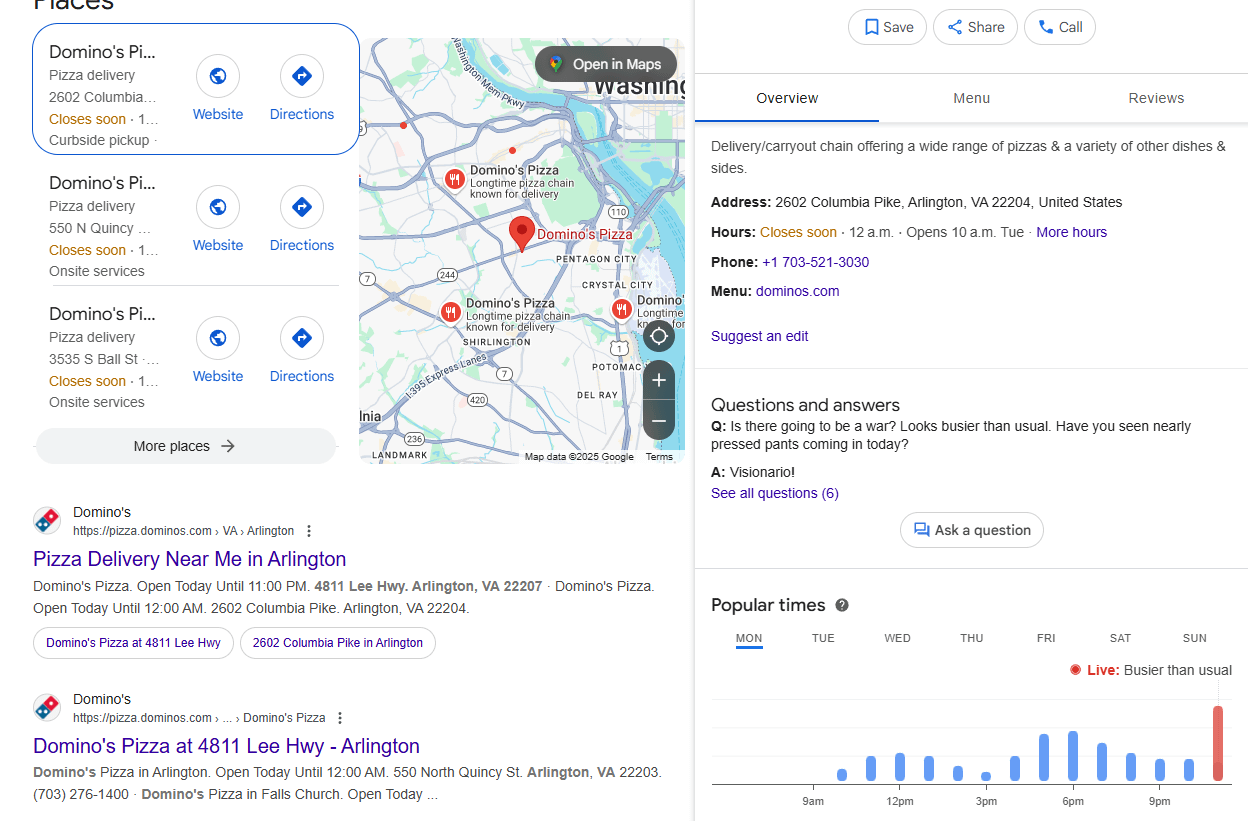This screenshot has height=821, width=1248.
Task: Click the Save button
Action: [x=888, y=27]
